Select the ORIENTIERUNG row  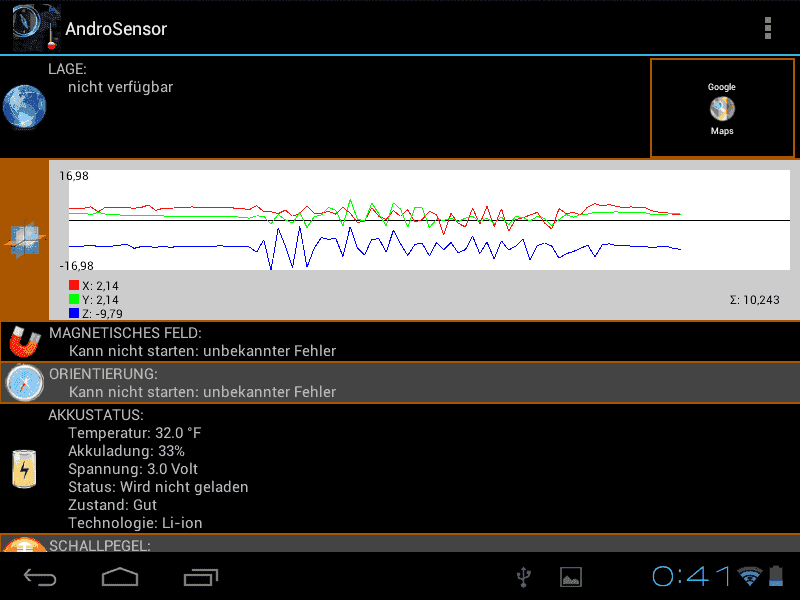coord(400,383)
